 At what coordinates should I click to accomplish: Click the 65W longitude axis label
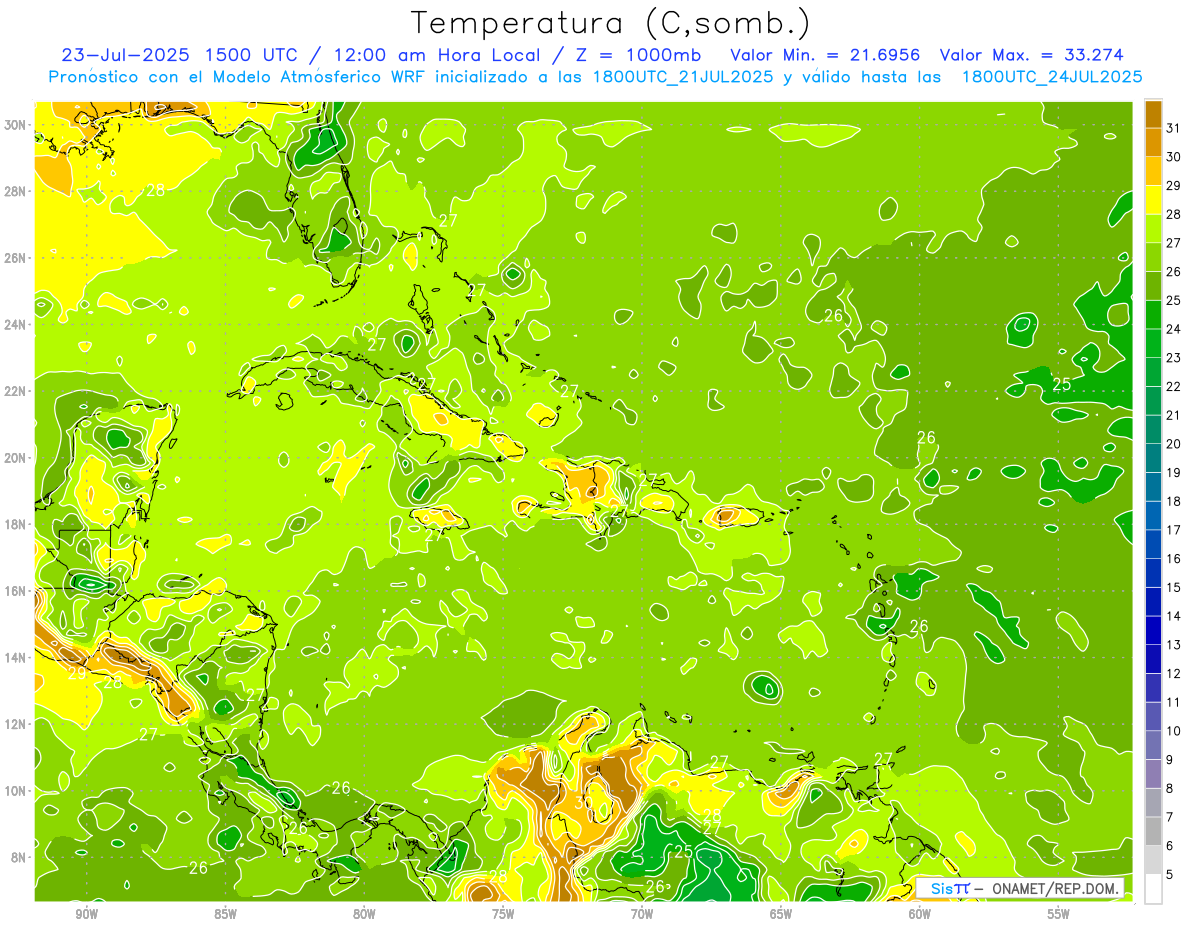[x=781, y=914]
